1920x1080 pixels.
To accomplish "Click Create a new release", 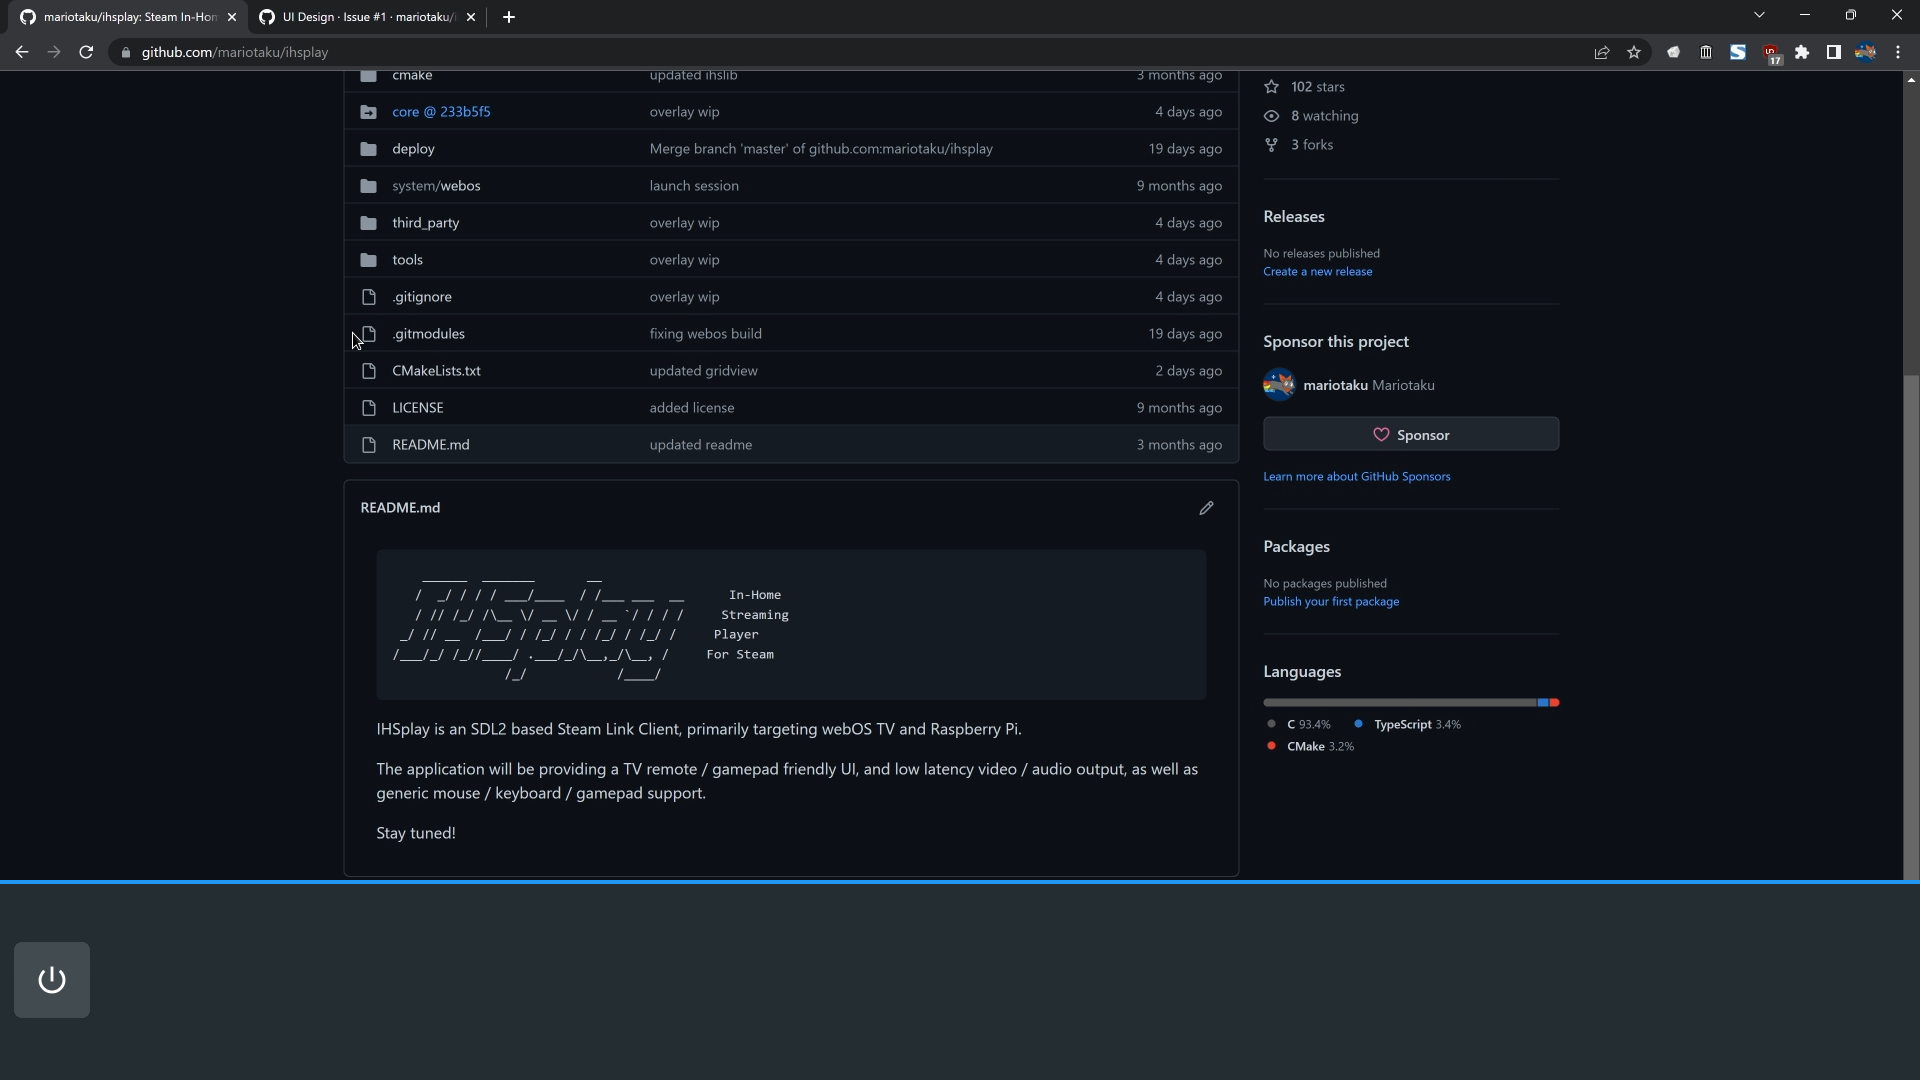I will click(1318, 272).
